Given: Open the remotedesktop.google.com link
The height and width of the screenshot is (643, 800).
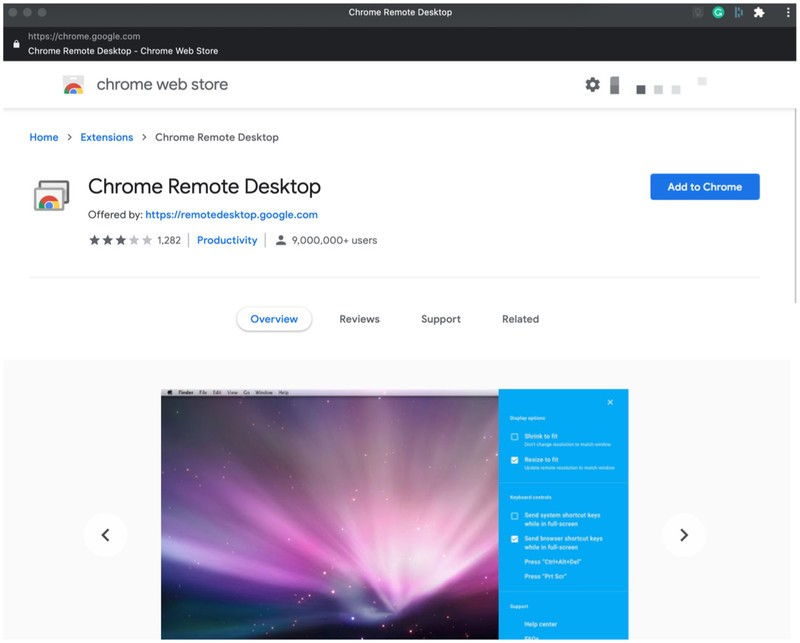Looking at the screenshot, I should pos(232,215).
